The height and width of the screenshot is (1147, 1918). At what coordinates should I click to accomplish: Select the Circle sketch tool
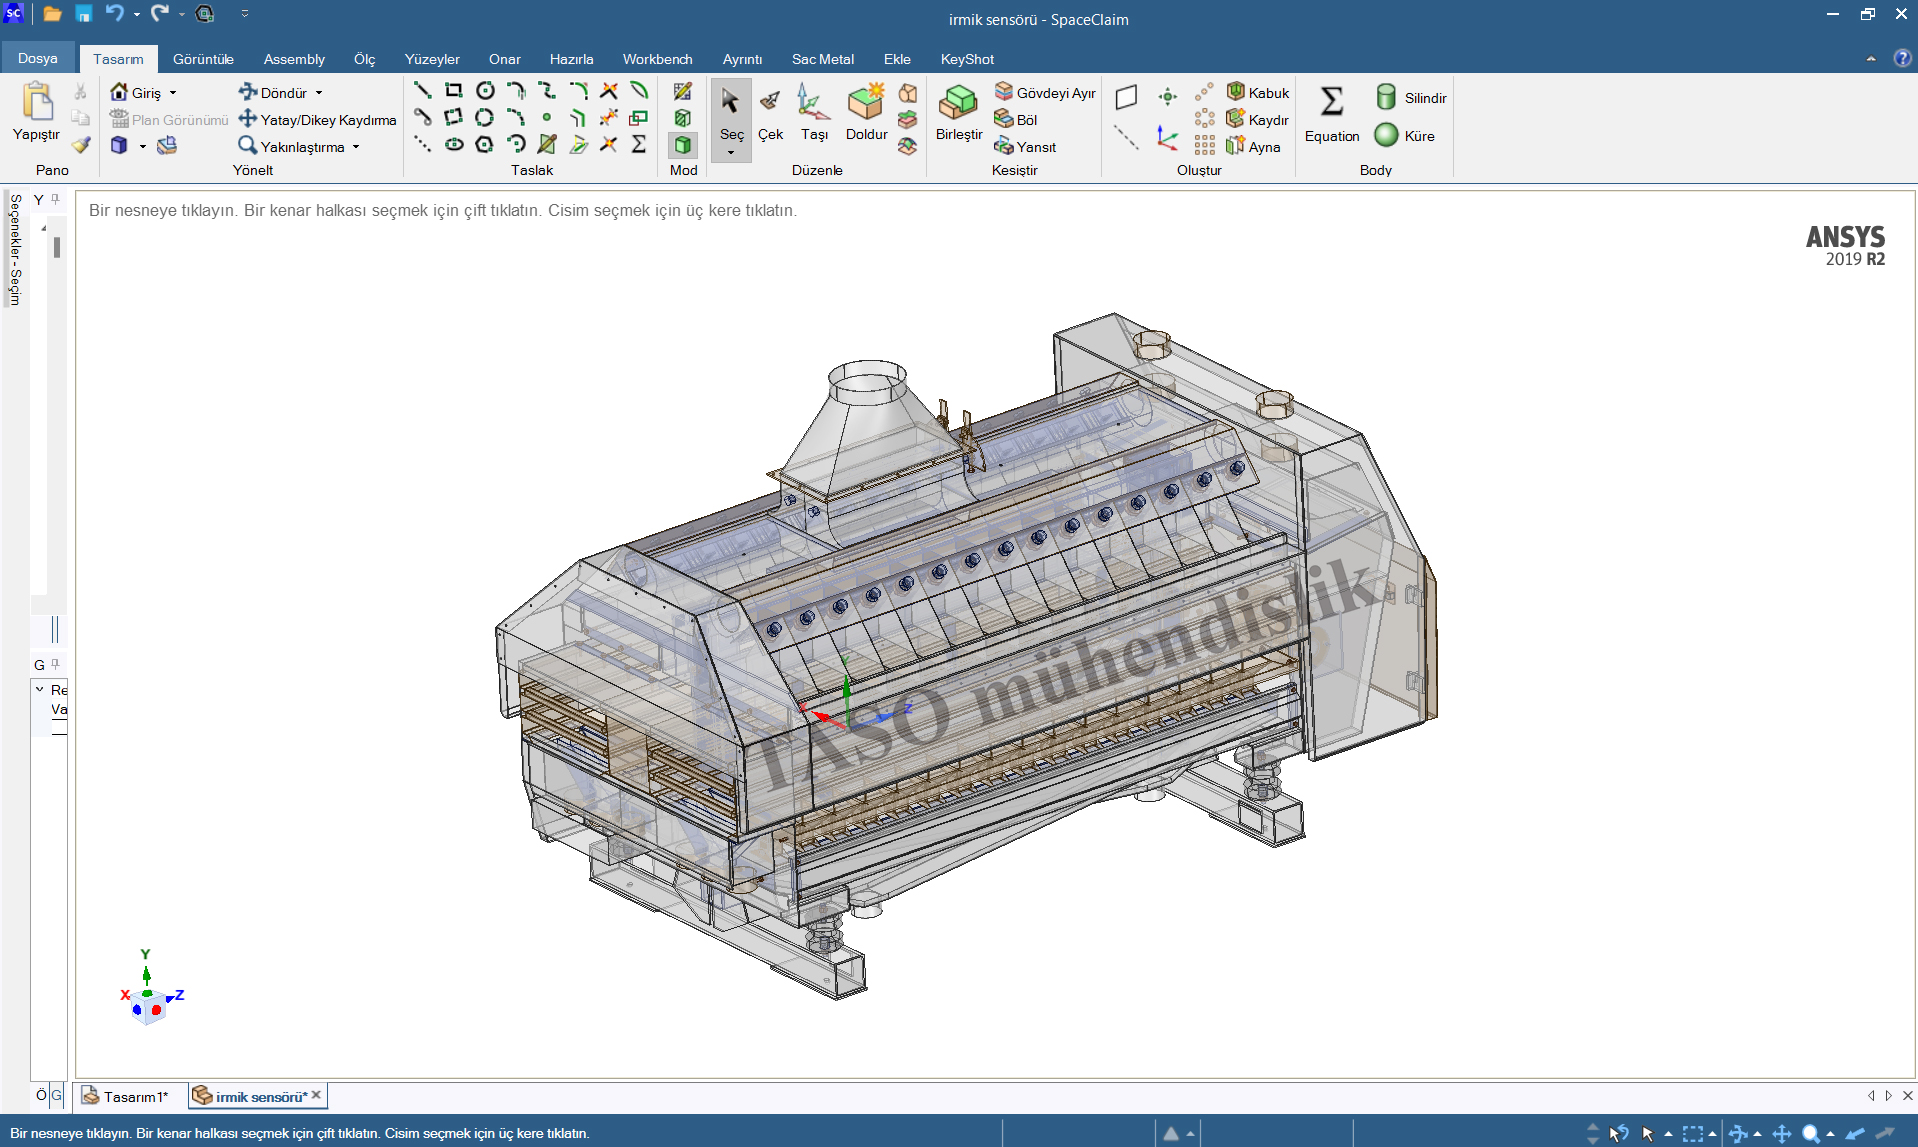tap(485, 91)
